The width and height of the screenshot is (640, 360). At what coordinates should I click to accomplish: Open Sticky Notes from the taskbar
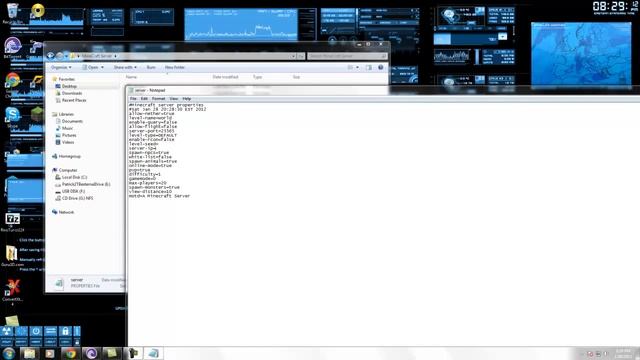tap(111, 353)
